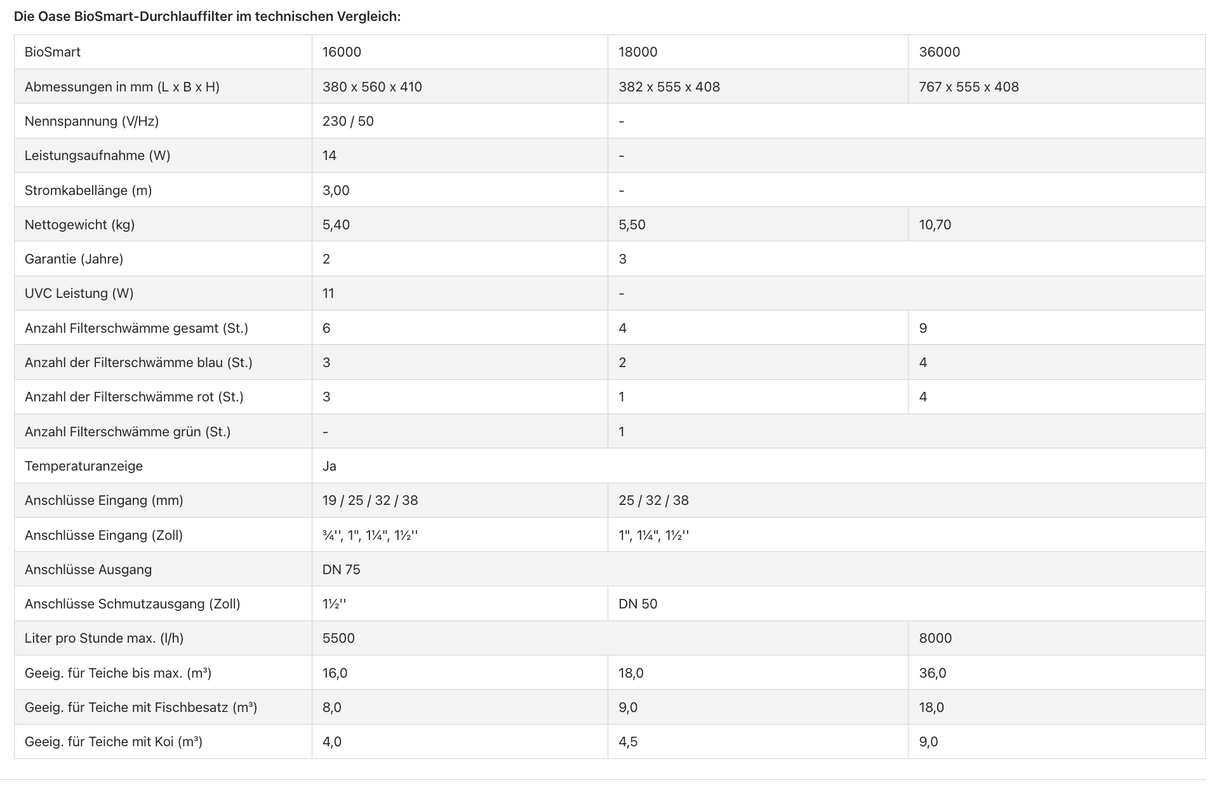
Task: Select the "10,70" net weight value
Action: pos(935,225)
